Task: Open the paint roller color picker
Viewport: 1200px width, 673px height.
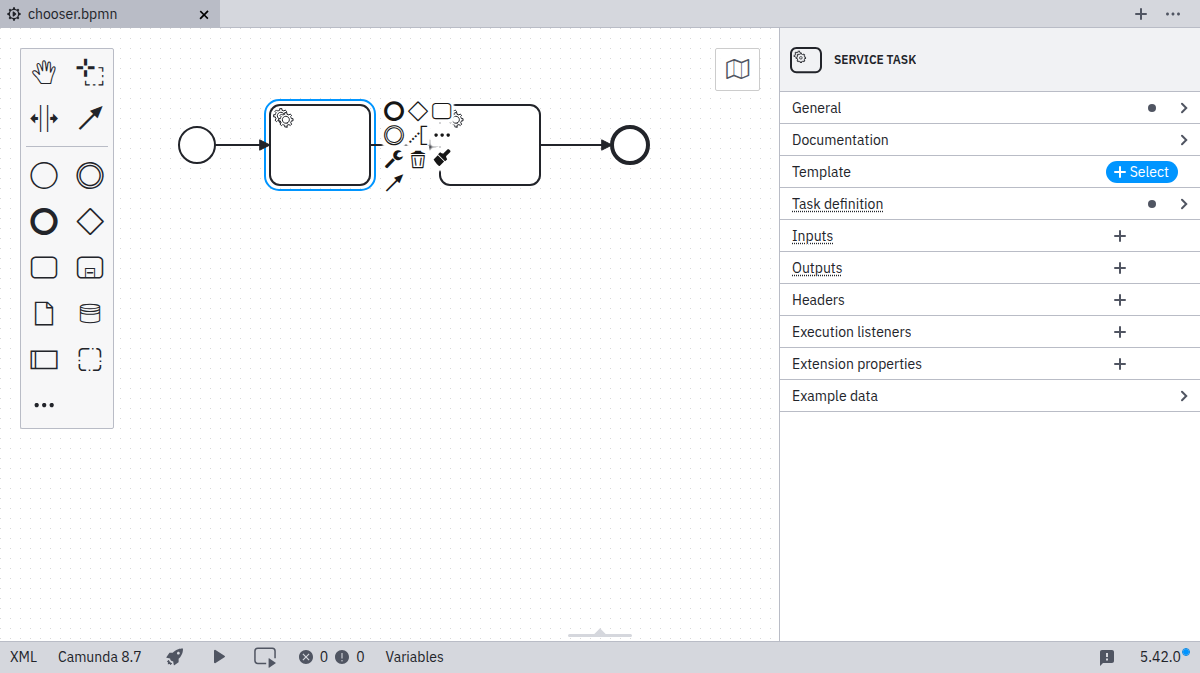Action: click(442, 159)
